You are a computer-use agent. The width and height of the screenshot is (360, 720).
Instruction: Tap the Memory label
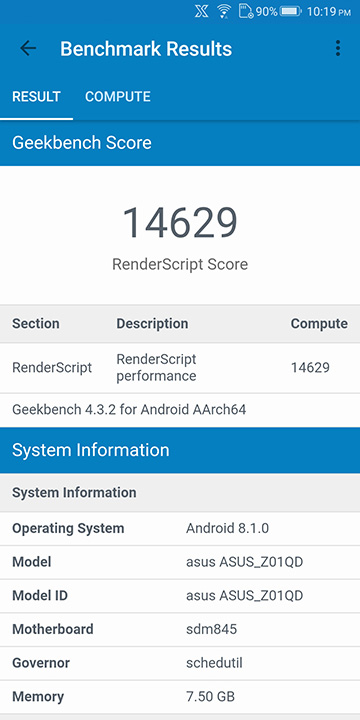point(38,697)
